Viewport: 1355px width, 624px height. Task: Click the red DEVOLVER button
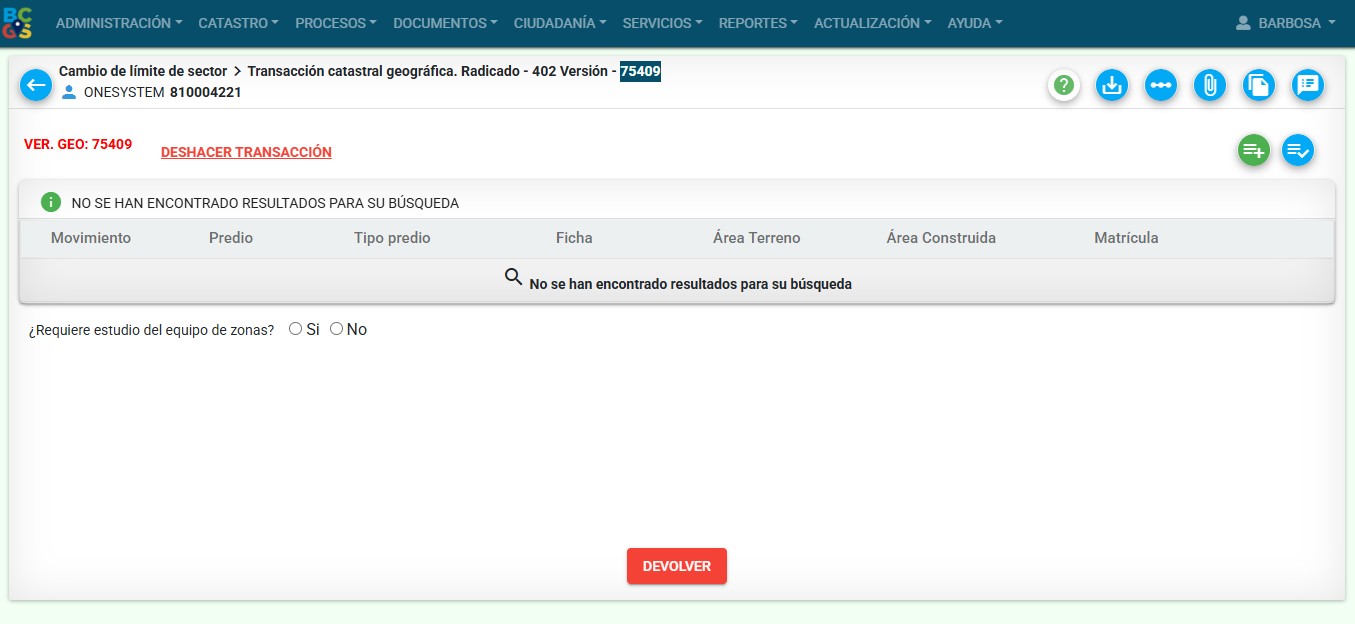click(676, 566)
